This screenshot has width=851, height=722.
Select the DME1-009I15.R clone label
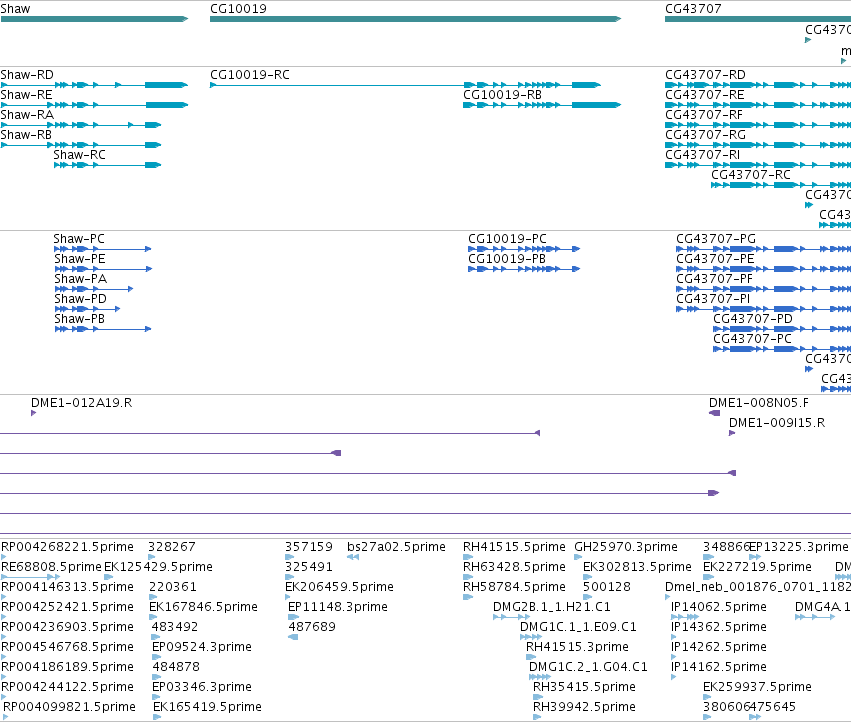coord(777,423)
